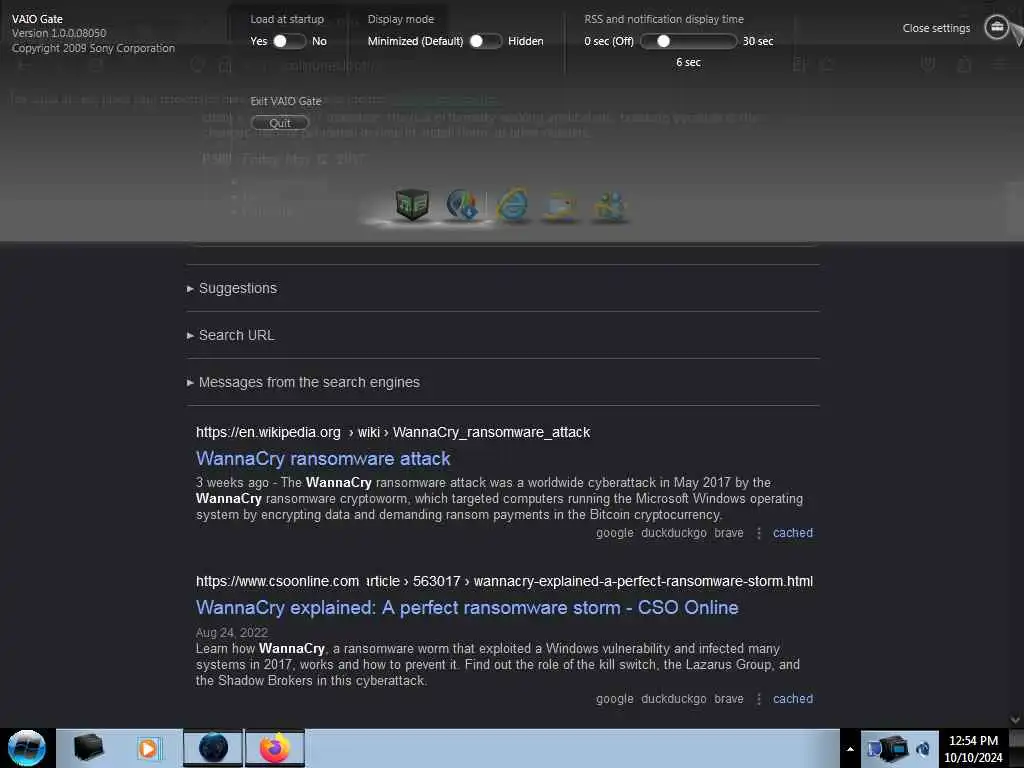Viewport: 1024px width, 768px height.
Task: Click duckduckgo under the Wikipedia result
Action: coord(673,533)
